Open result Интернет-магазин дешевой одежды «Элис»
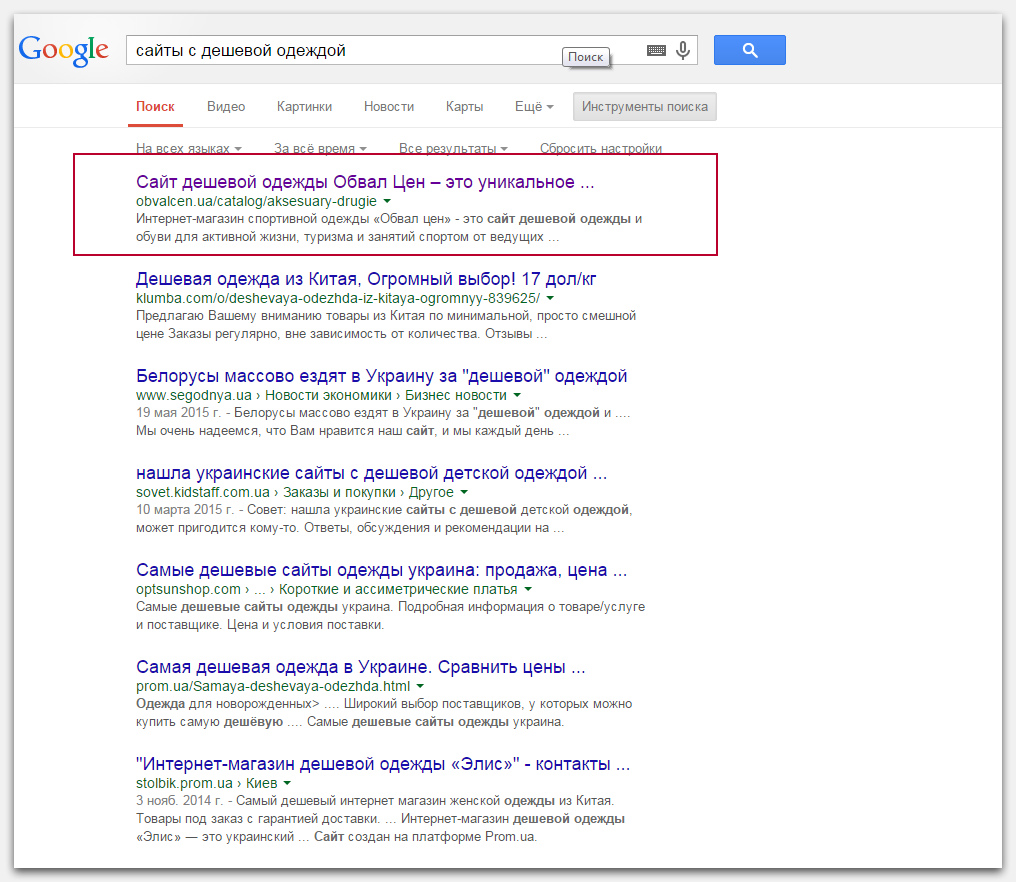Screen dimensions: 1016x882 382,764
